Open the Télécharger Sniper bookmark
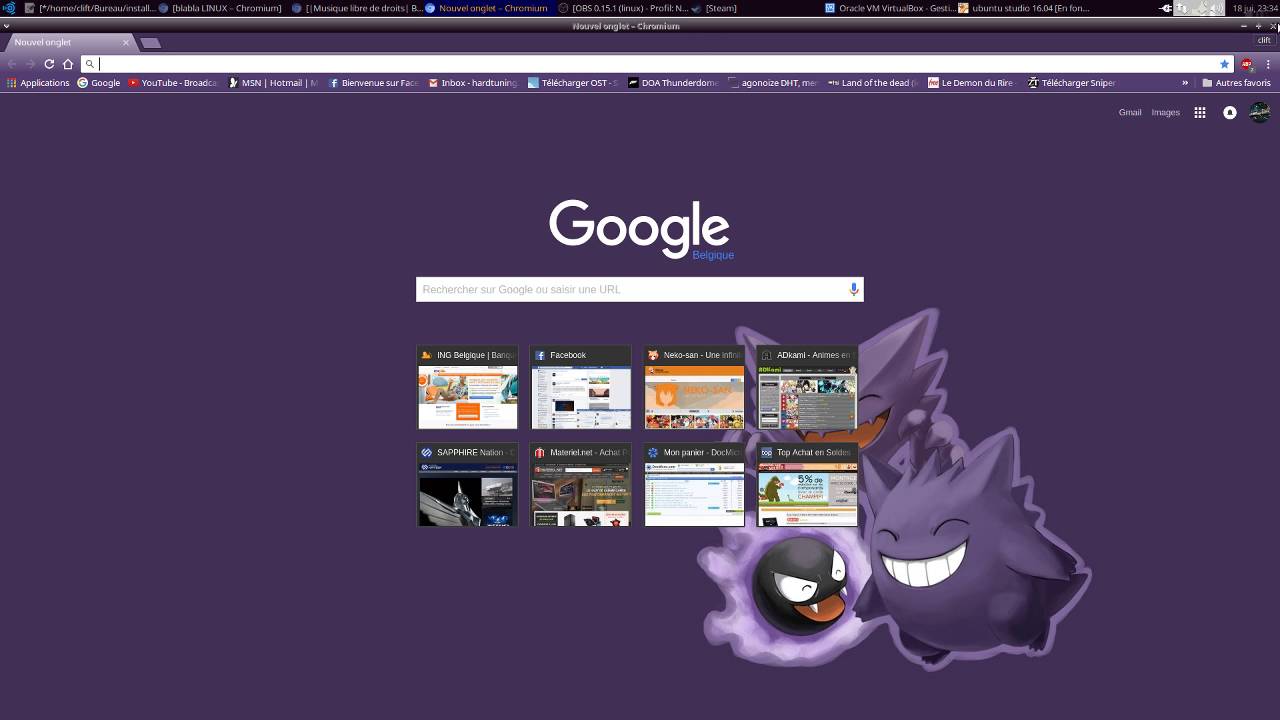The width and height of the screenshot is (1280, 720). click(x=1073, y=83)
